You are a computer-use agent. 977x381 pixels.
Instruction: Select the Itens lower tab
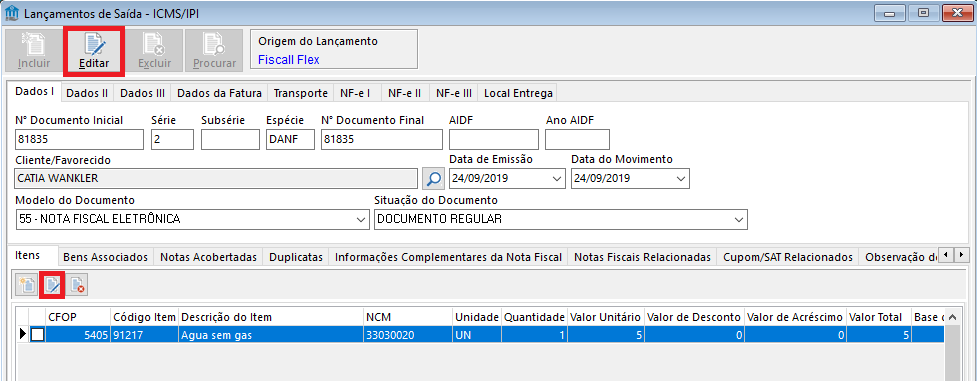coord(33,255)
